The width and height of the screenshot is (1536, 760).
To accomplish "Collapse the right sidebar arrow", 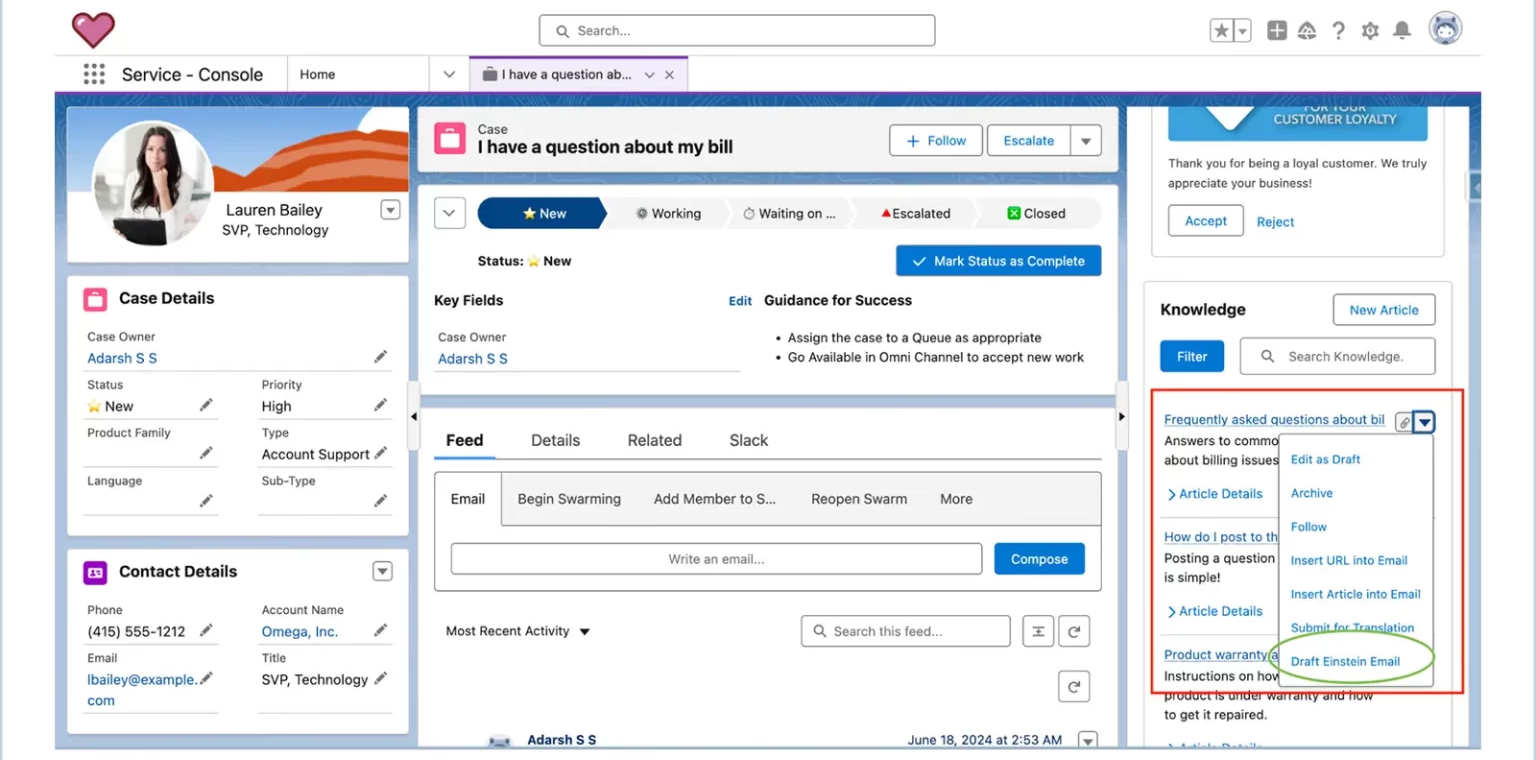I will coord(1122,416).
